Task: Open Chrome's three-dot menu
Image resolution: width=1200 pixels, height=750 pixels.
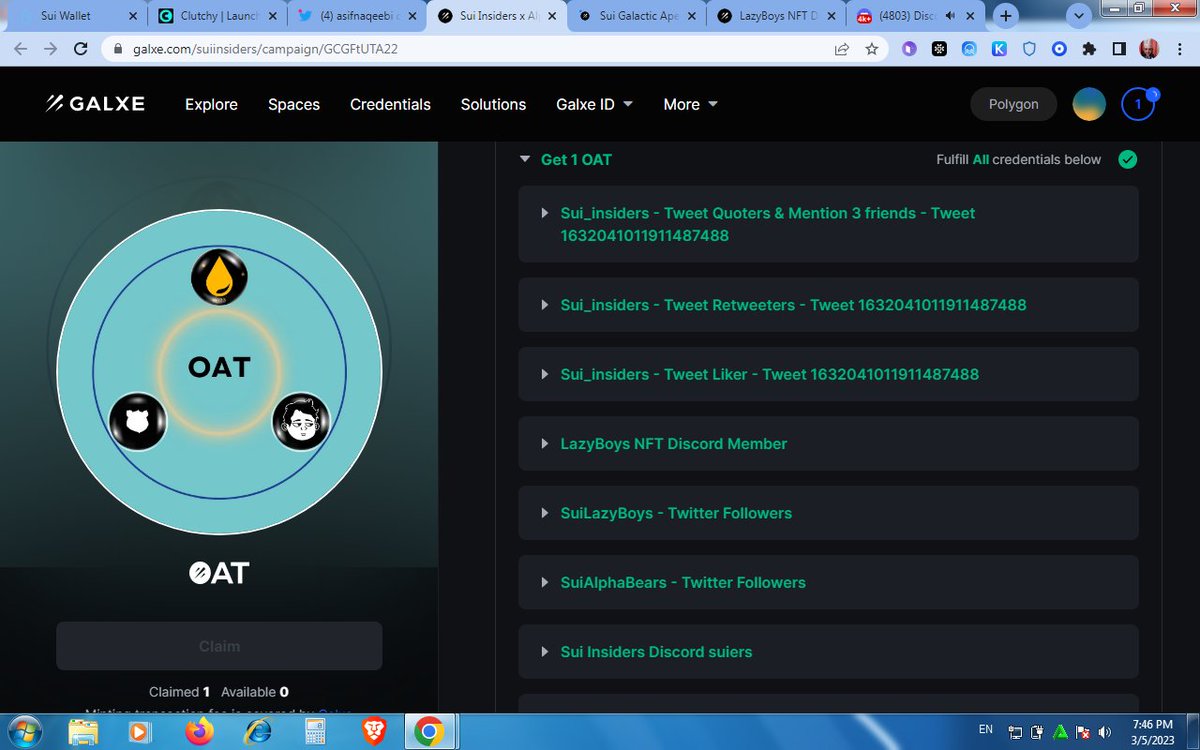Action: tap(1179, 48)
